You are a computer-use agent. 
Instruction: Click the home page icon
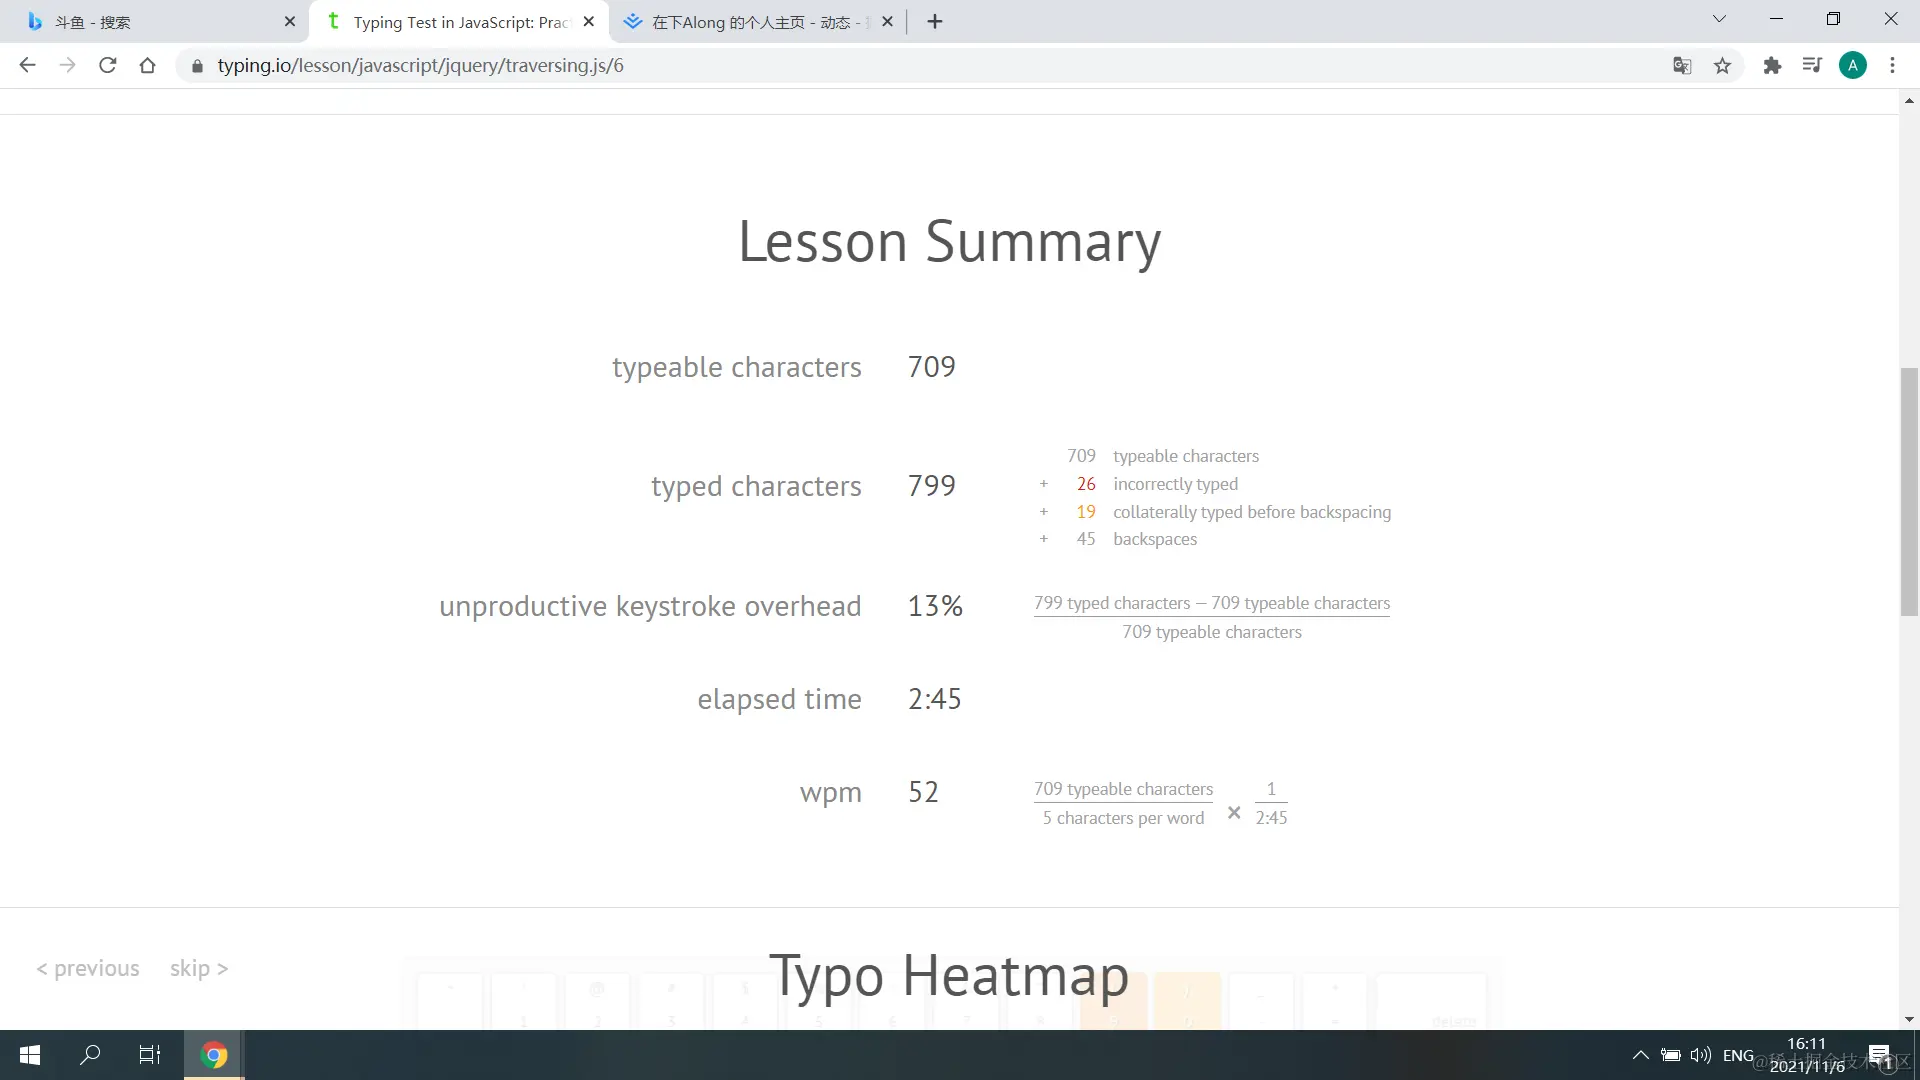point(148,66)
